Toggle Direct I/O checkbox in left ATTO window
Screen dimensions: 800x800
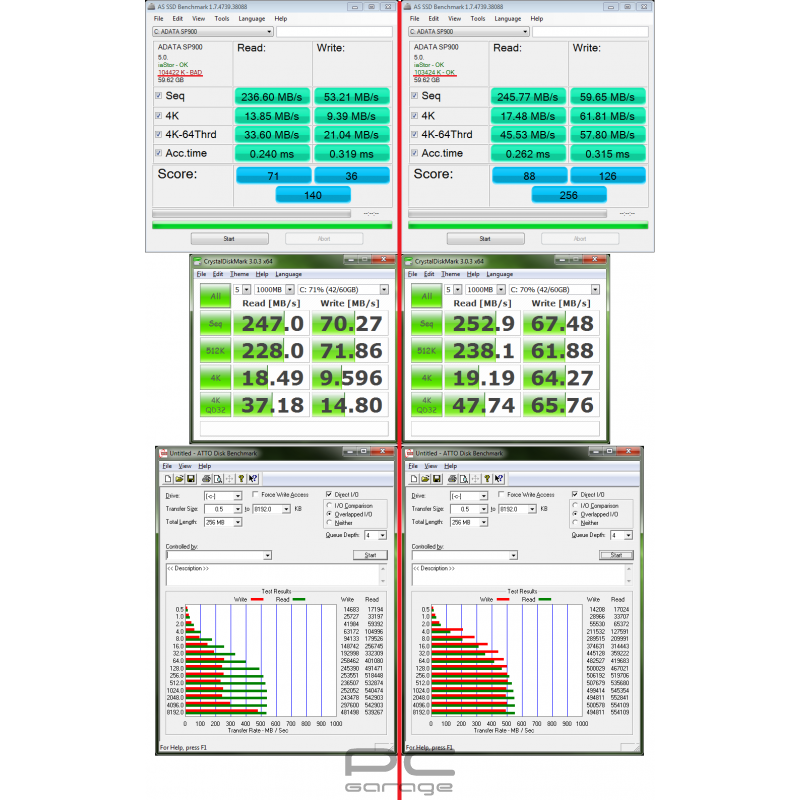(x=329, y=494)
